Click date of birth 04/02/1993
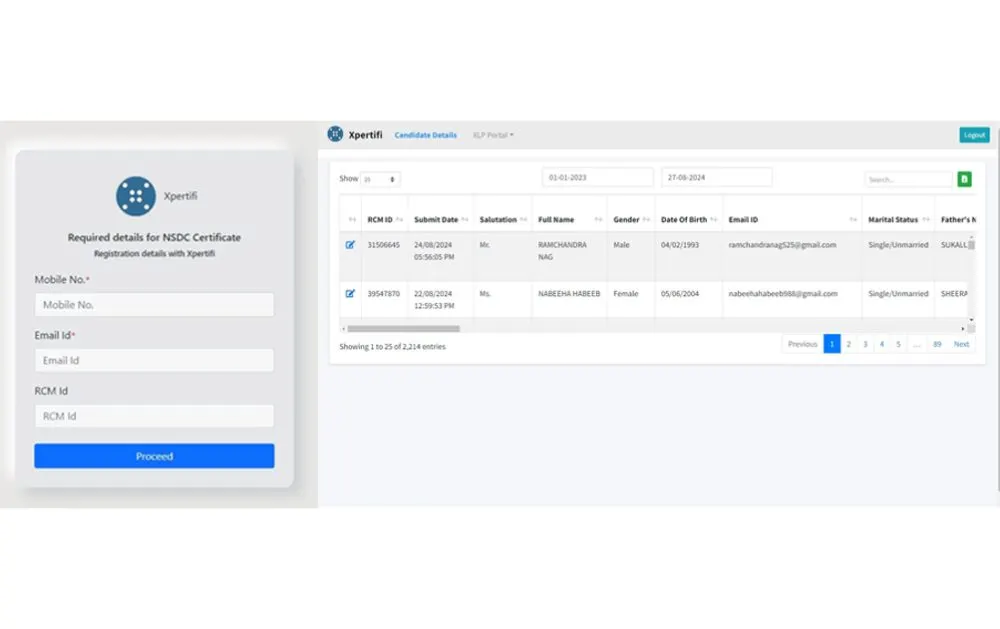The width and height of the screenshot is (1000, 629). pyautogui.click(x=680, y=245)
